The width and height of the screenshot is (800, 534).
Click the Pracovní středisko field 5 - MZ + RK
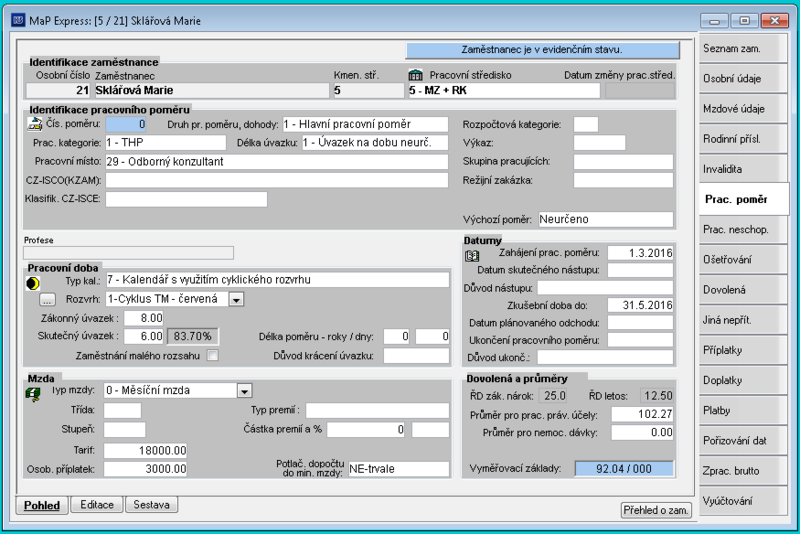pos(504,90)
